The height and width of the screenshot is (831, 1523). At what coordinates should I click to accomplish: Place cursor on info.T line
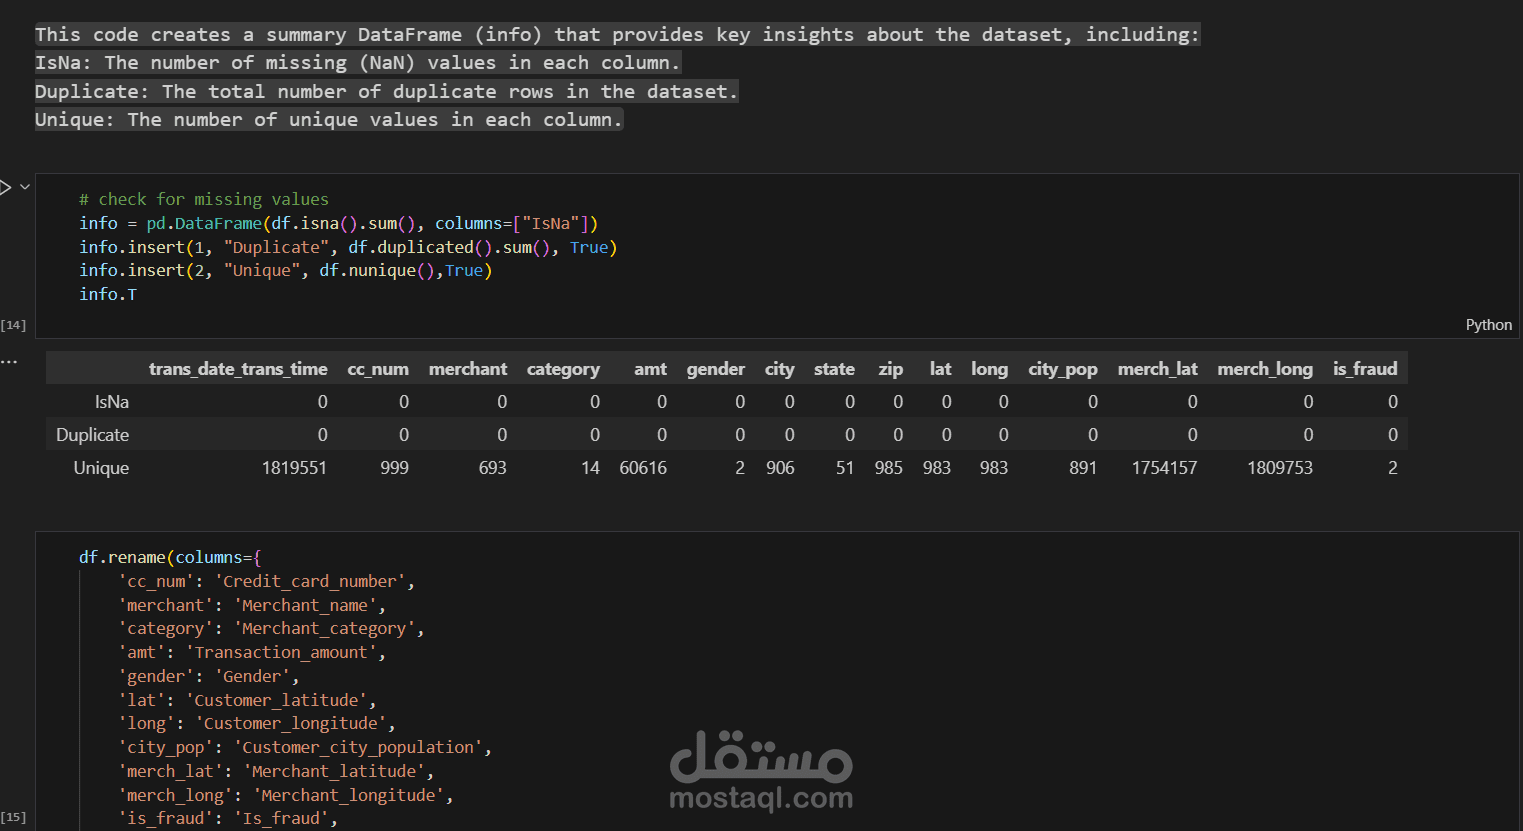point(108,294)
